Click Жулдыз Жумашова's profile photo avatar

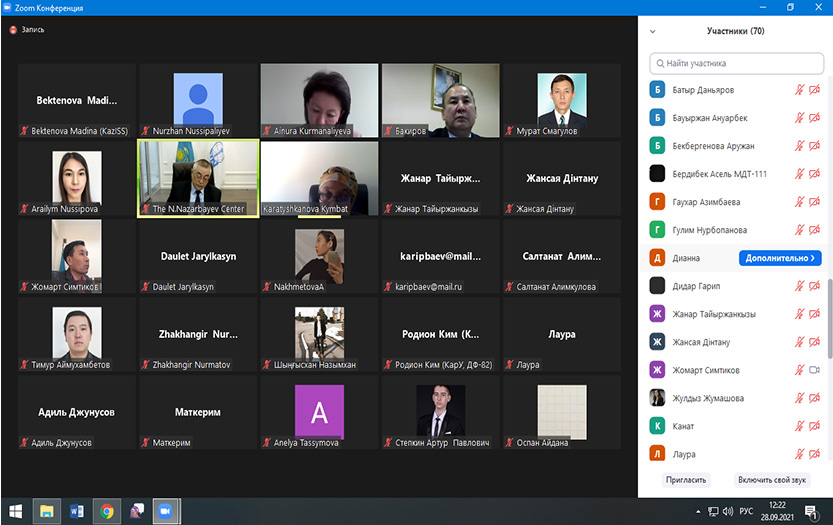[x=657, y=398]
